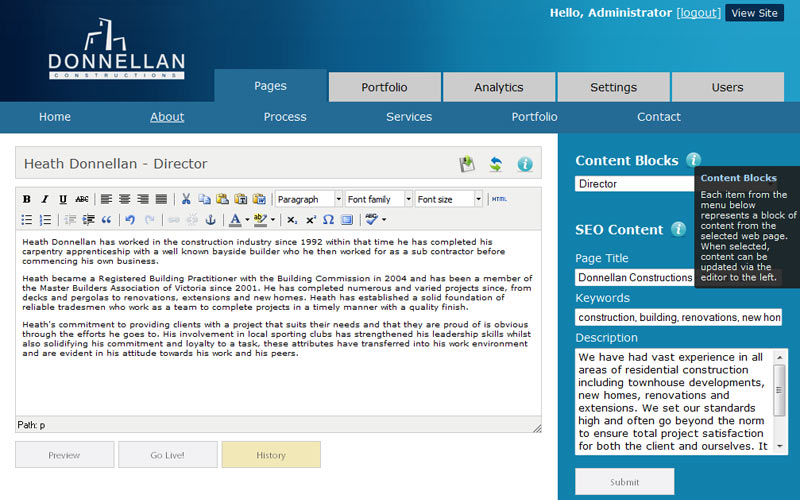Click SEO Content info icon
The height and width of the screenshot is (500, 800).
coord(678,229)
